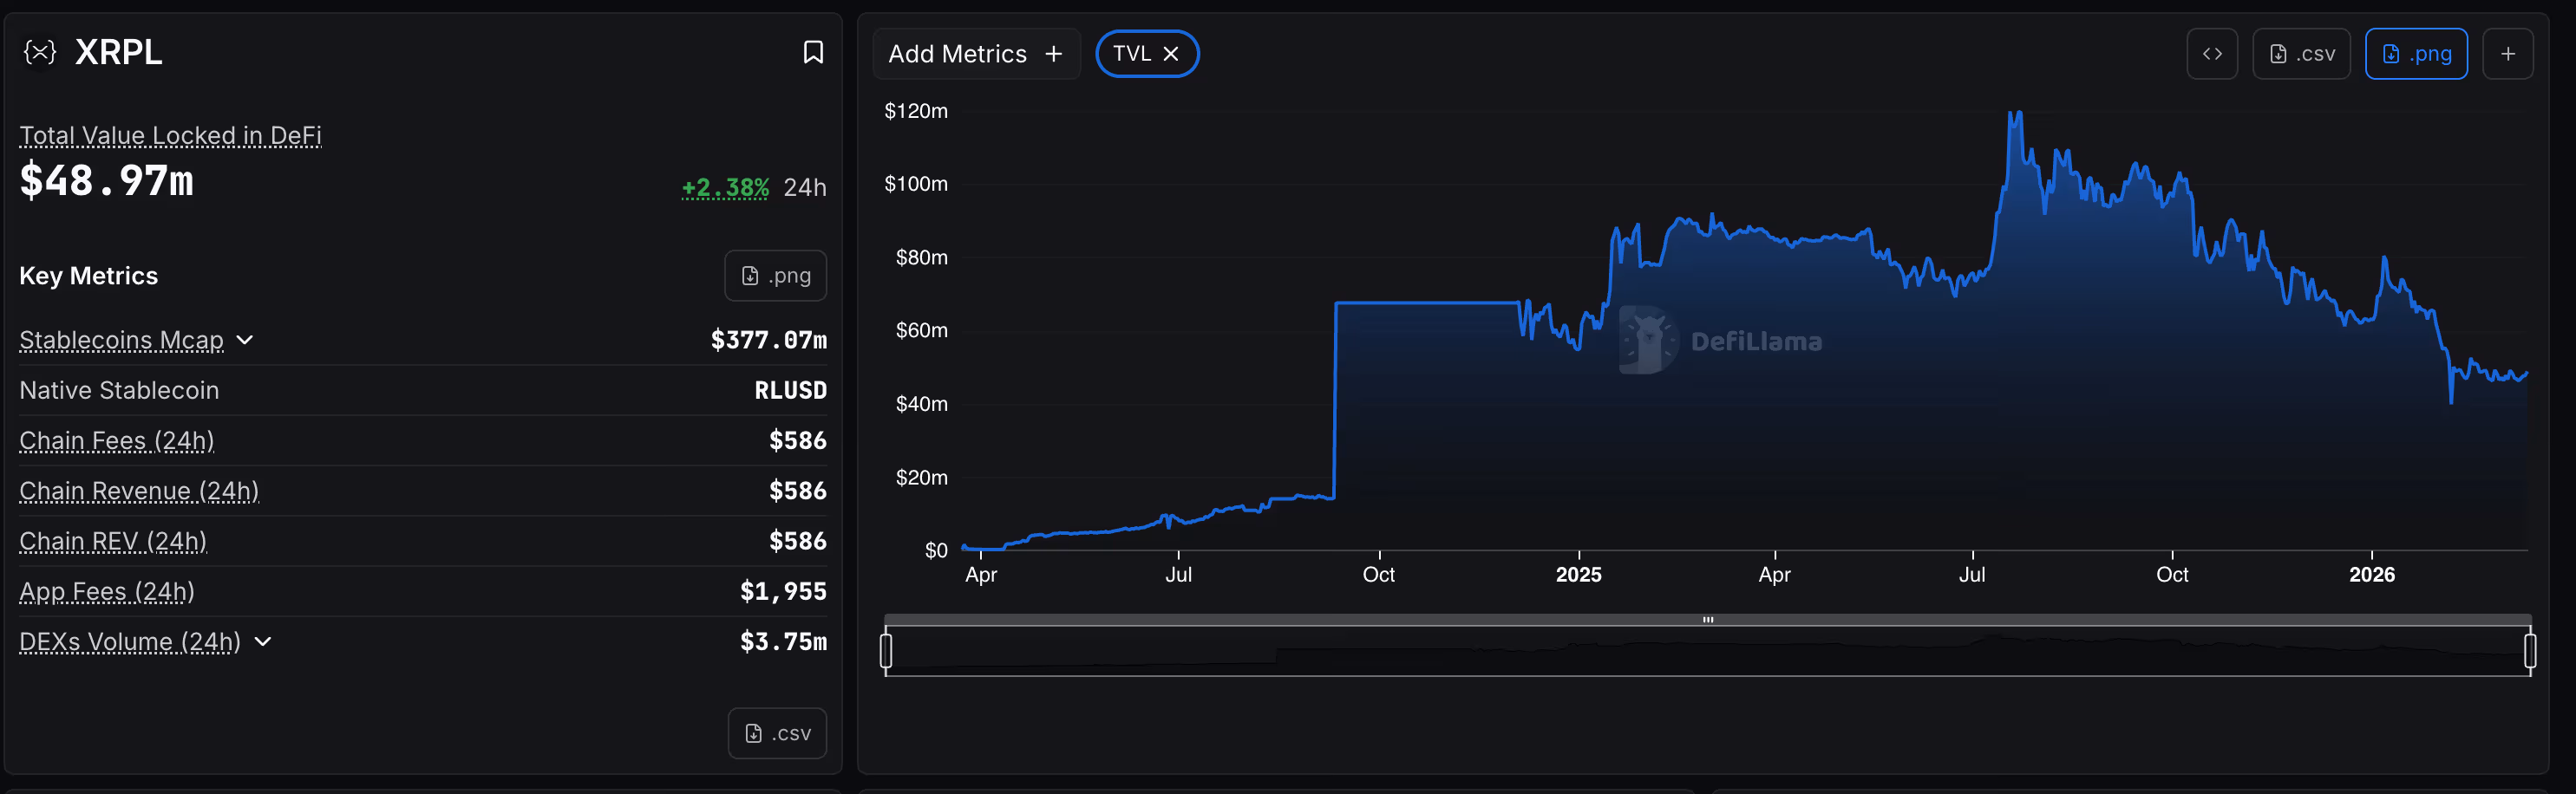Expand DEXs Volume (24h) details

263,641
